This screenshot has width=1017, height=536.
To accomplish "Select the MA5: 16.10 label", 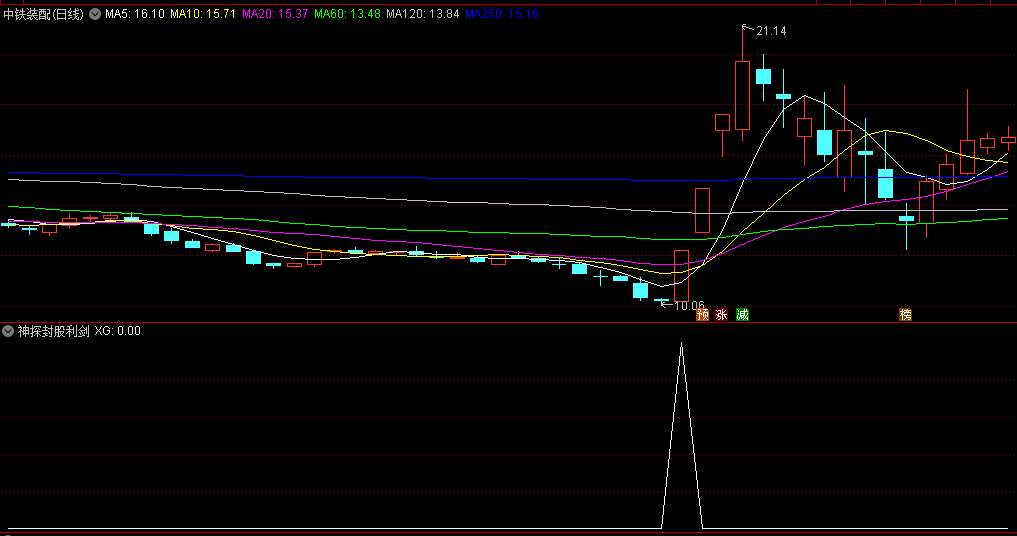I will click(135, 14).
